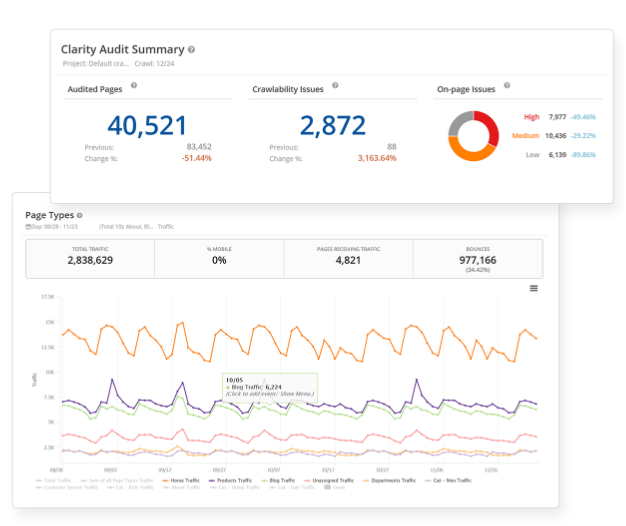Open the chart hamburger menu

pyautogui.click(x=534, y=288)
